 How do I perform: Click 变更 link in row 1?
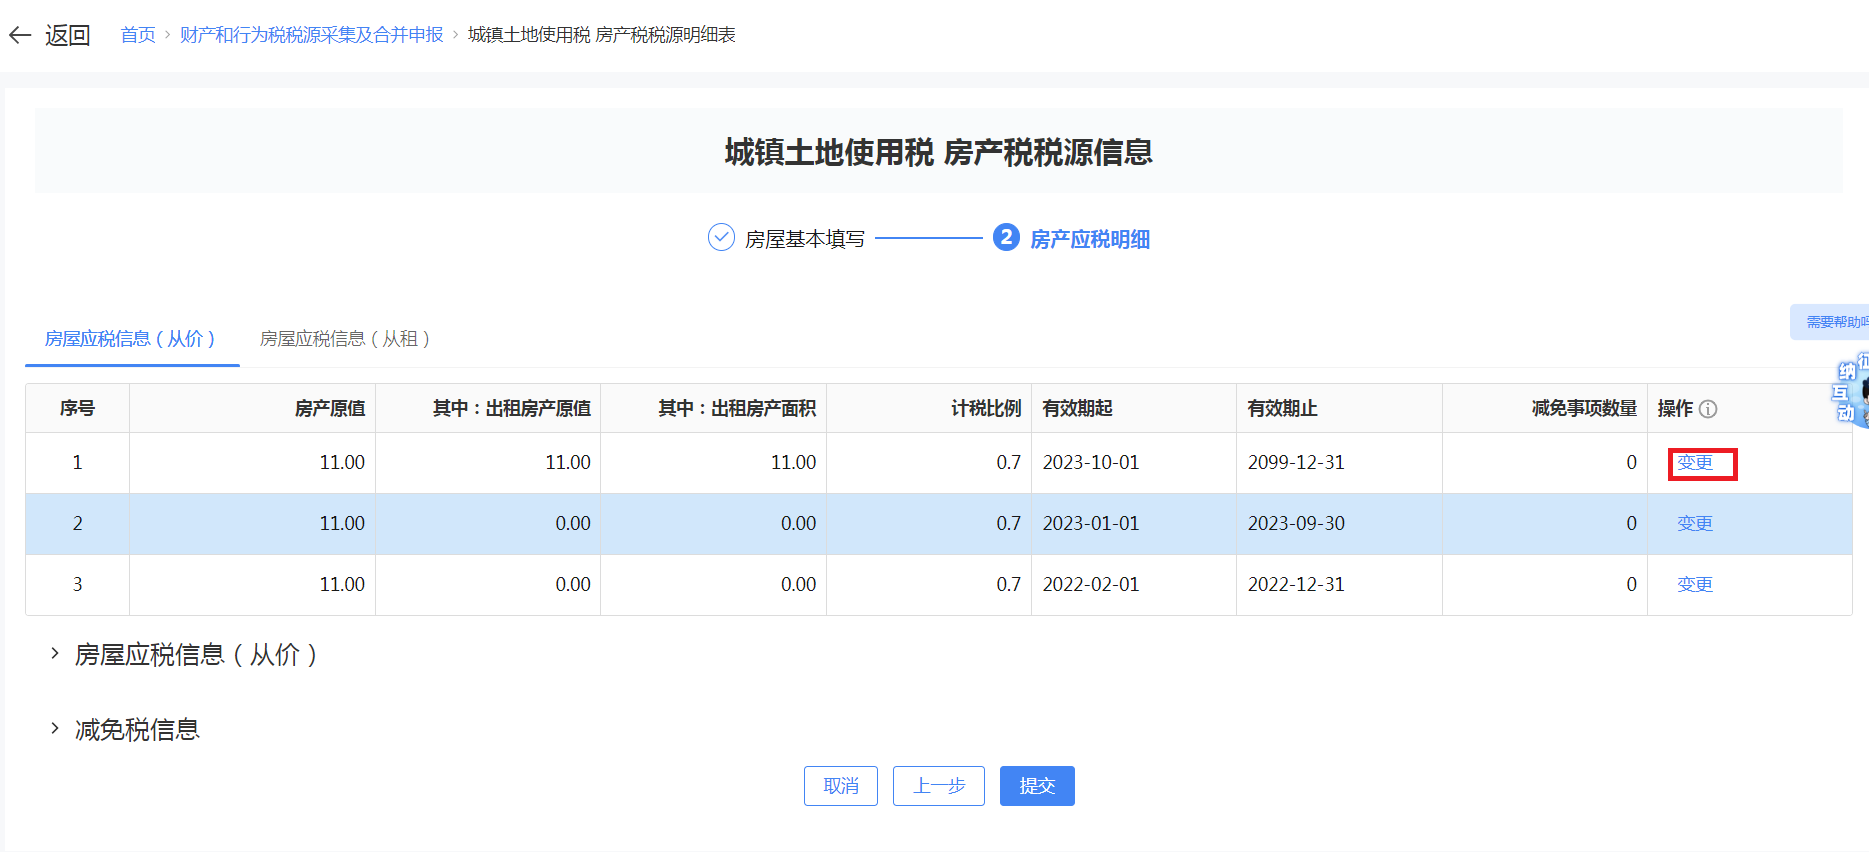click(1695, 463)
